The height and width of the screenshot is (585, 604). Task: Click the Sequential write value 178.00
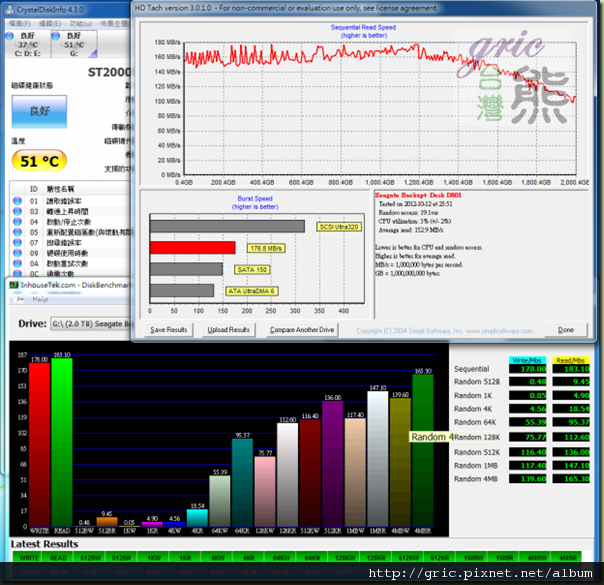pos(527,369)
